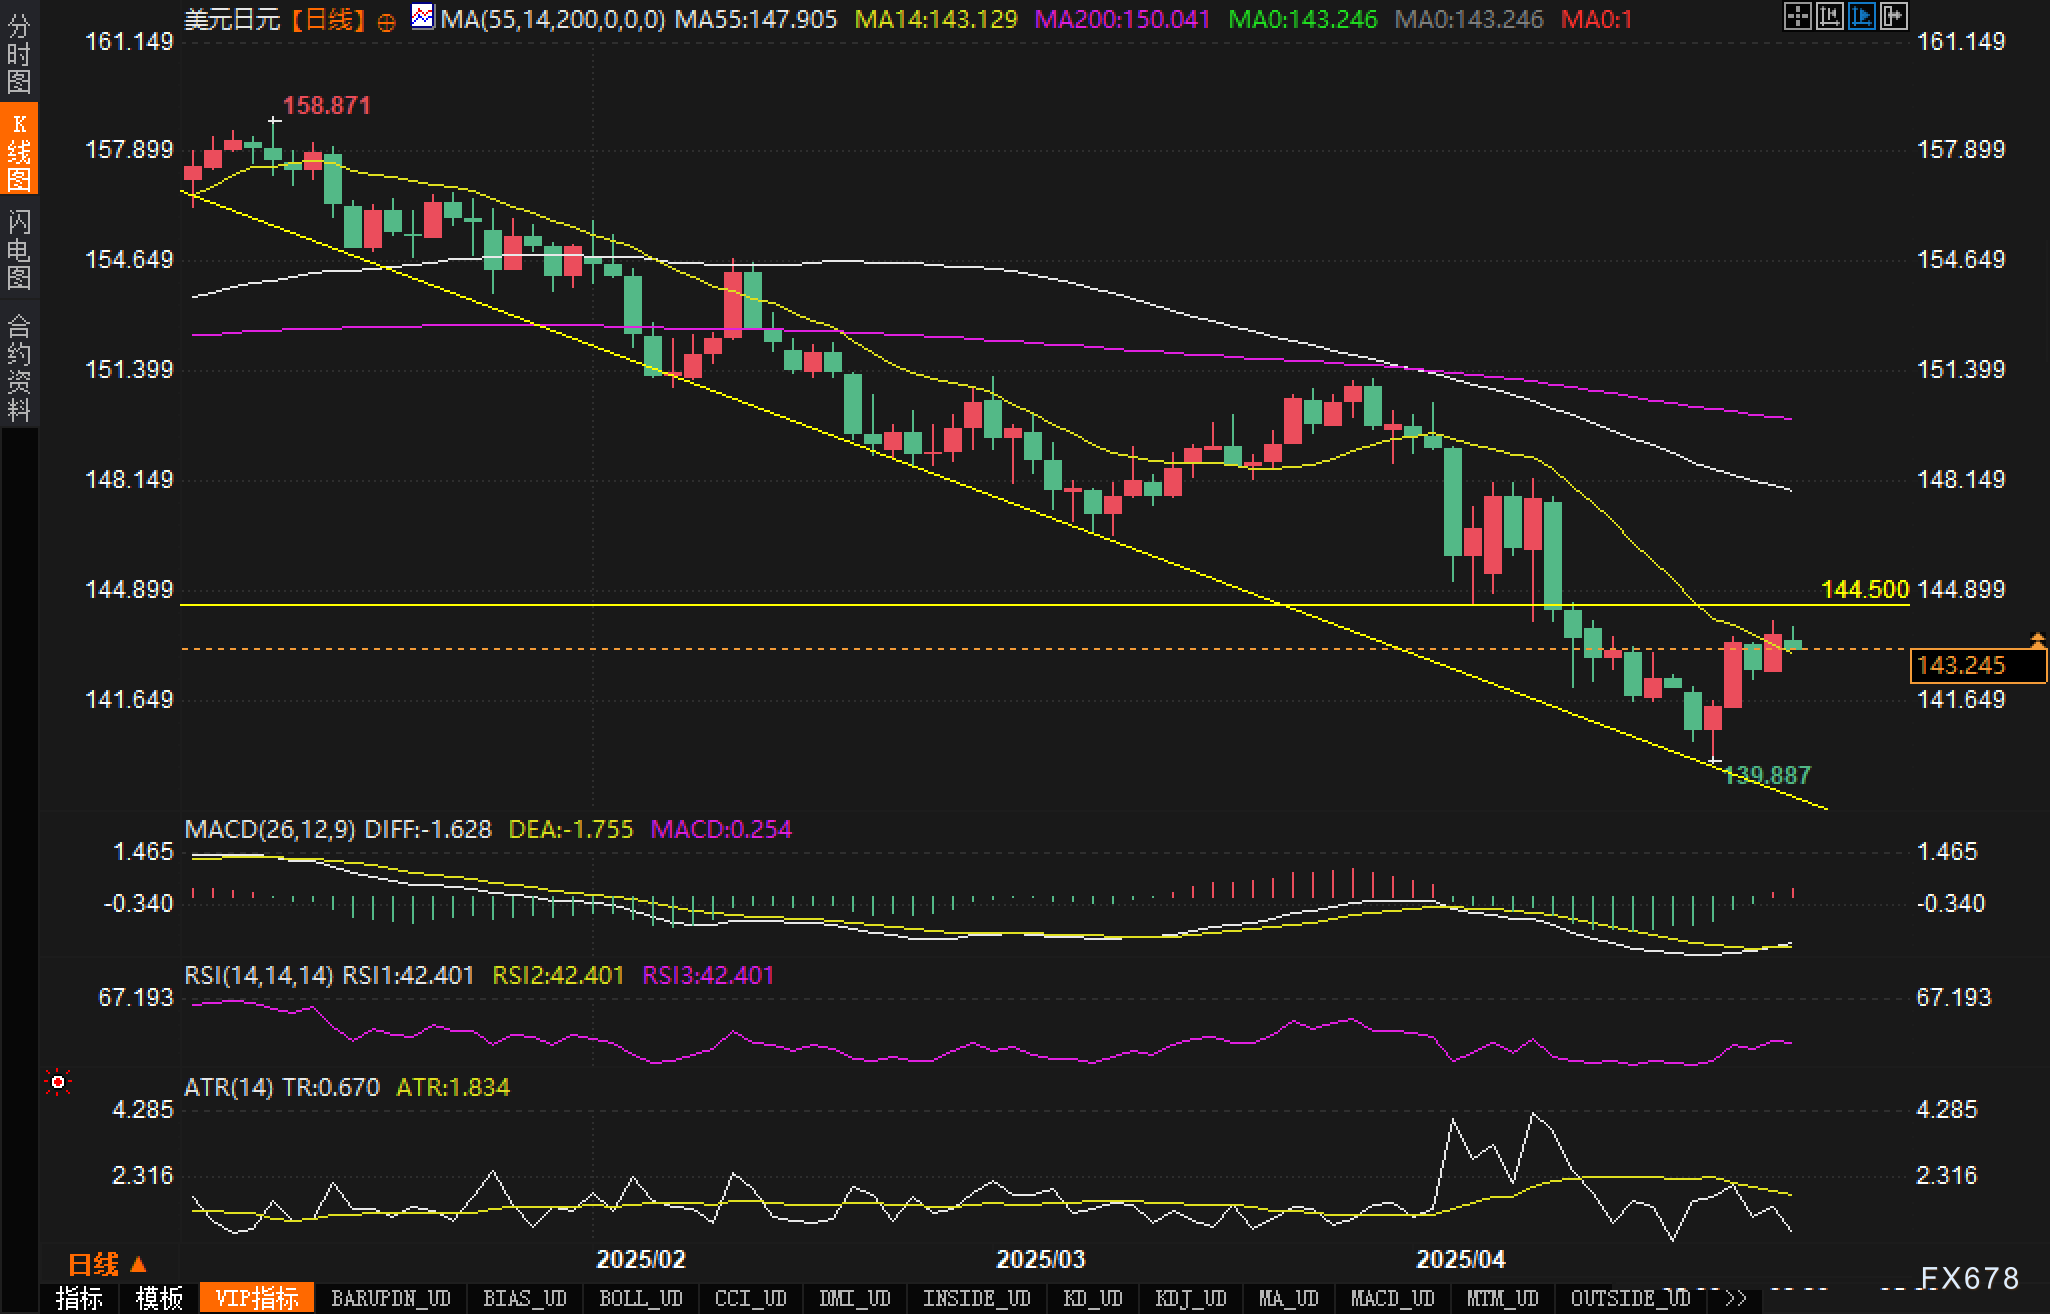Click the orange price alert bell icon at right axis
The height and width of the screenshot is (1314, 2050).
coord(2037,640)
